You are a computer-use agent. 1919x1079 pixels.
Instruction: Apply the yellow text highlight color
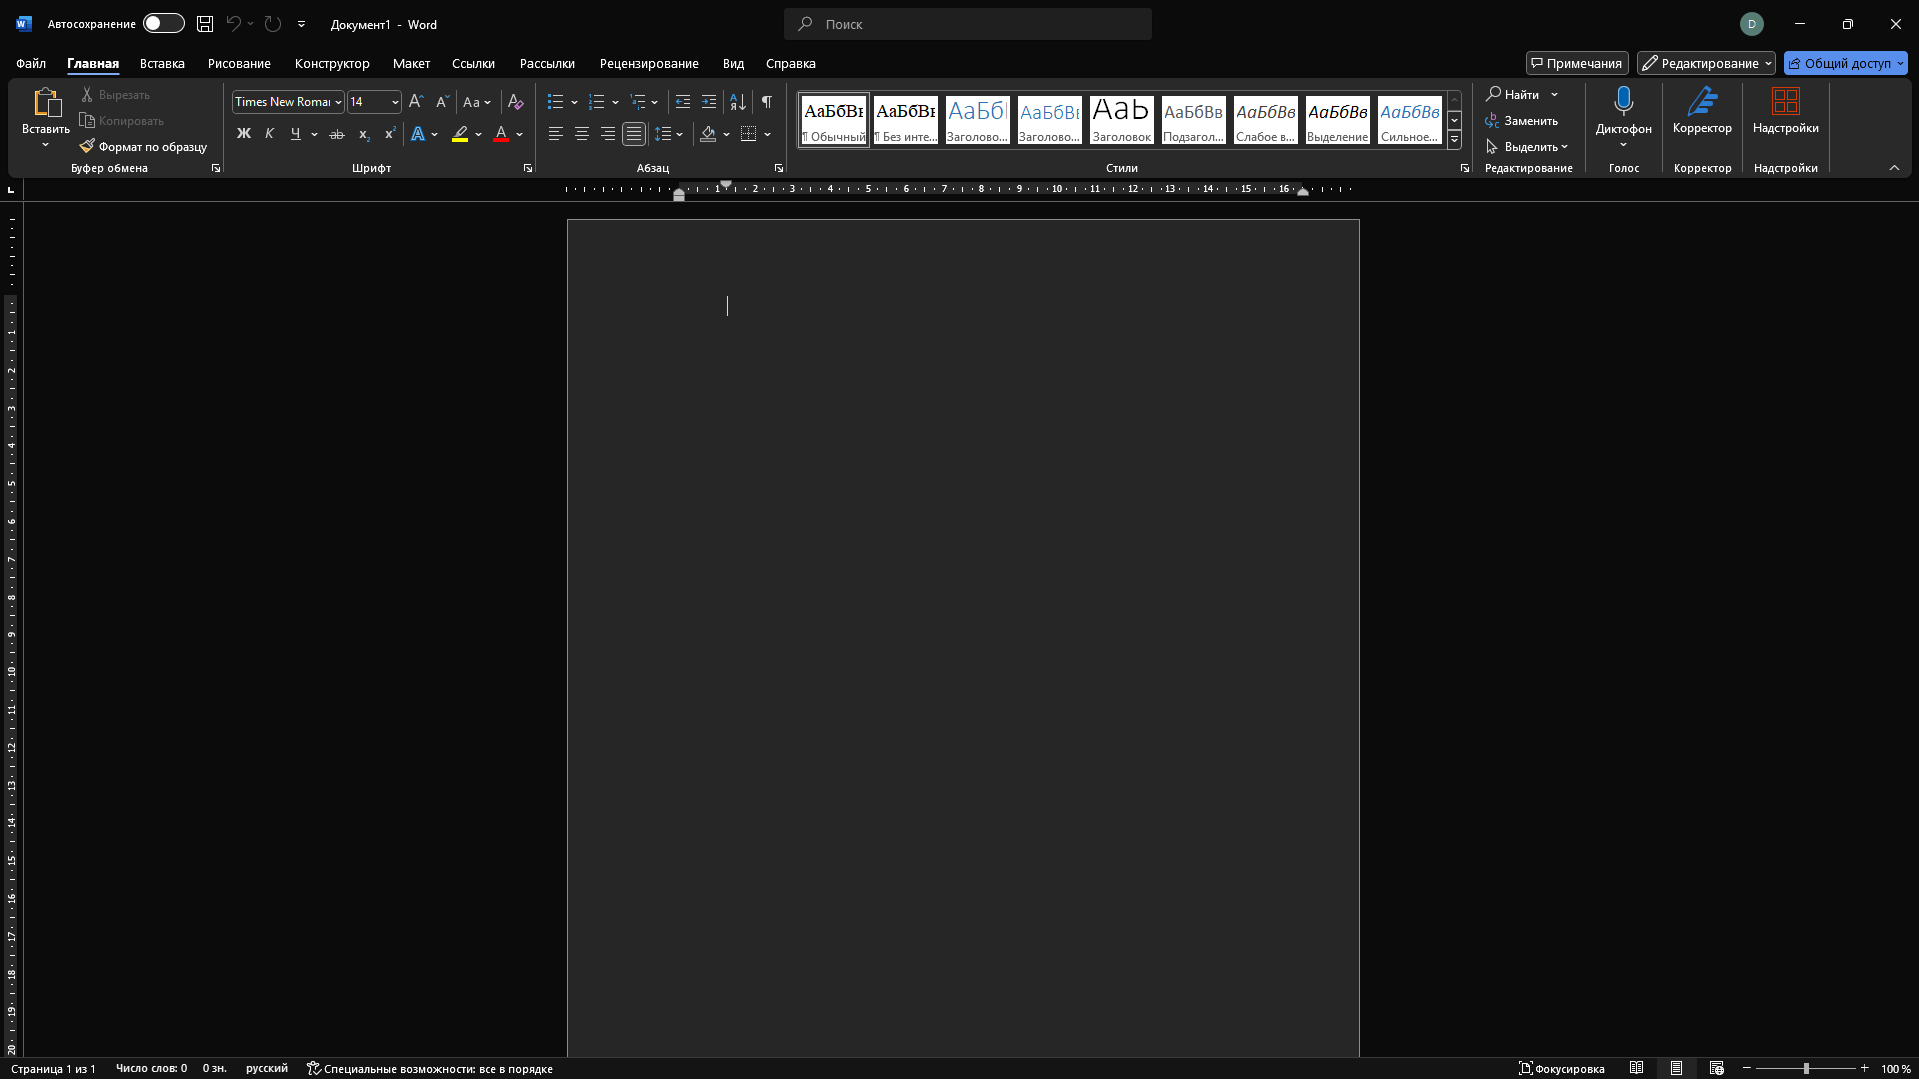click(x=460, y=134)
